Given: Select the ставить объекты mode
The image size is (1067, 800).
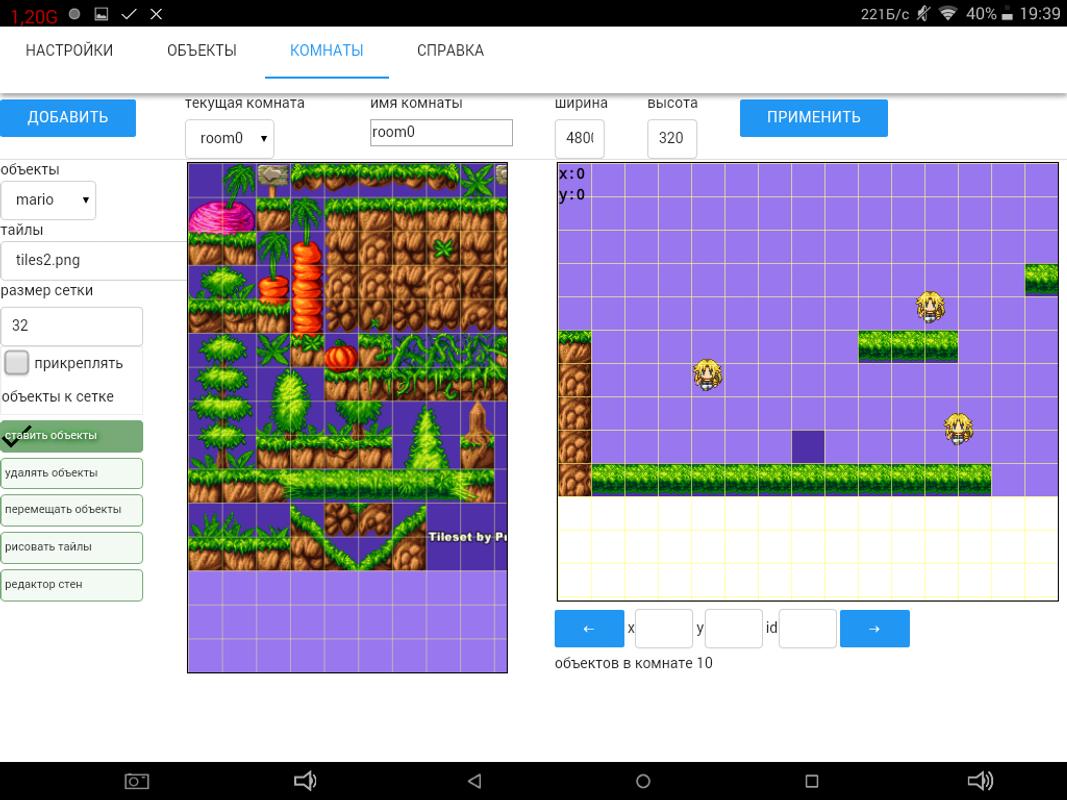Looking at the screenshot, I should pyautogui.click(x=71, y=436).
